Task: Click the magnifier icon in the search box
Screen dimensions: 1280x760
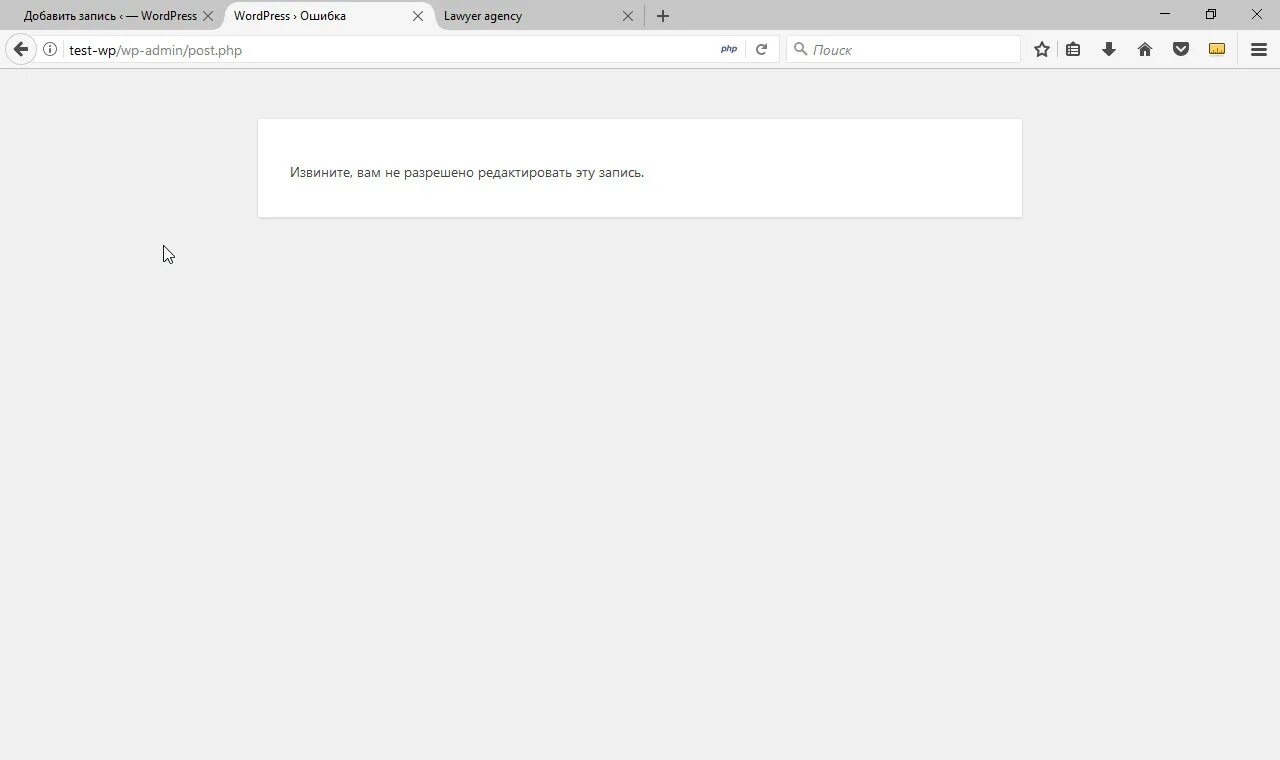Action: coord(800,49)
